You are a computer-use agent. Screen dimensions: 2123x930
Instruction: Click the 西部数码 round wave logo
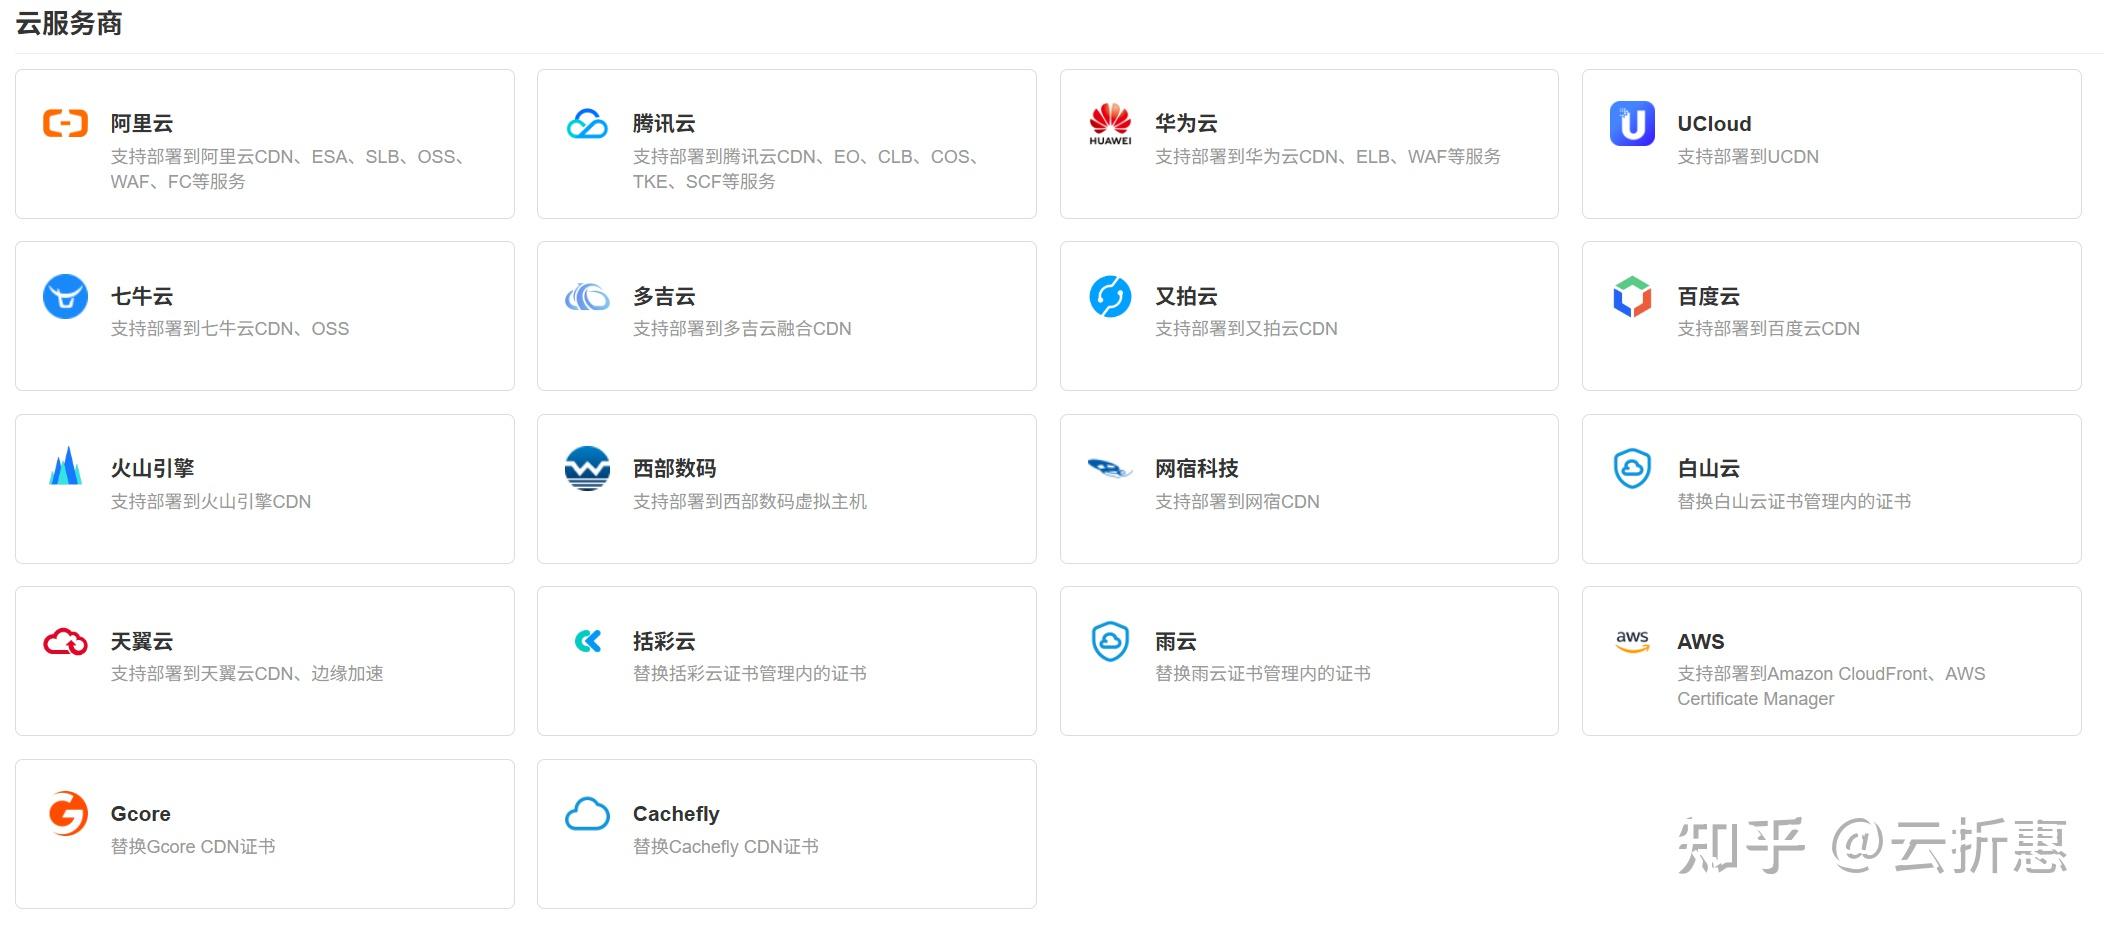[587, 468]
